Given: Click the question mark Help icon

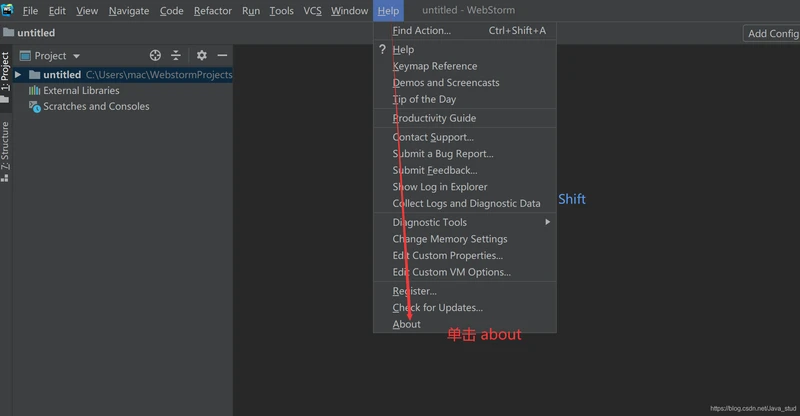Looking at the screenshot, I should 382,50.
